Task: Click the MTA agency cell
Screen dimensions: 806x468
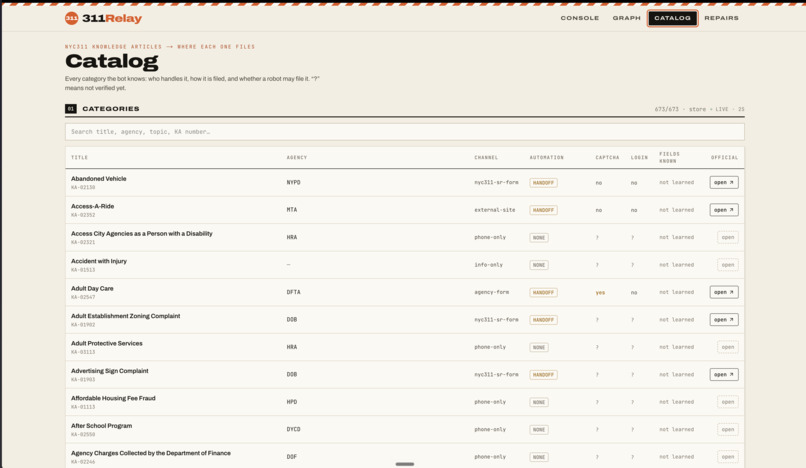Action: (x=291, y=210)
